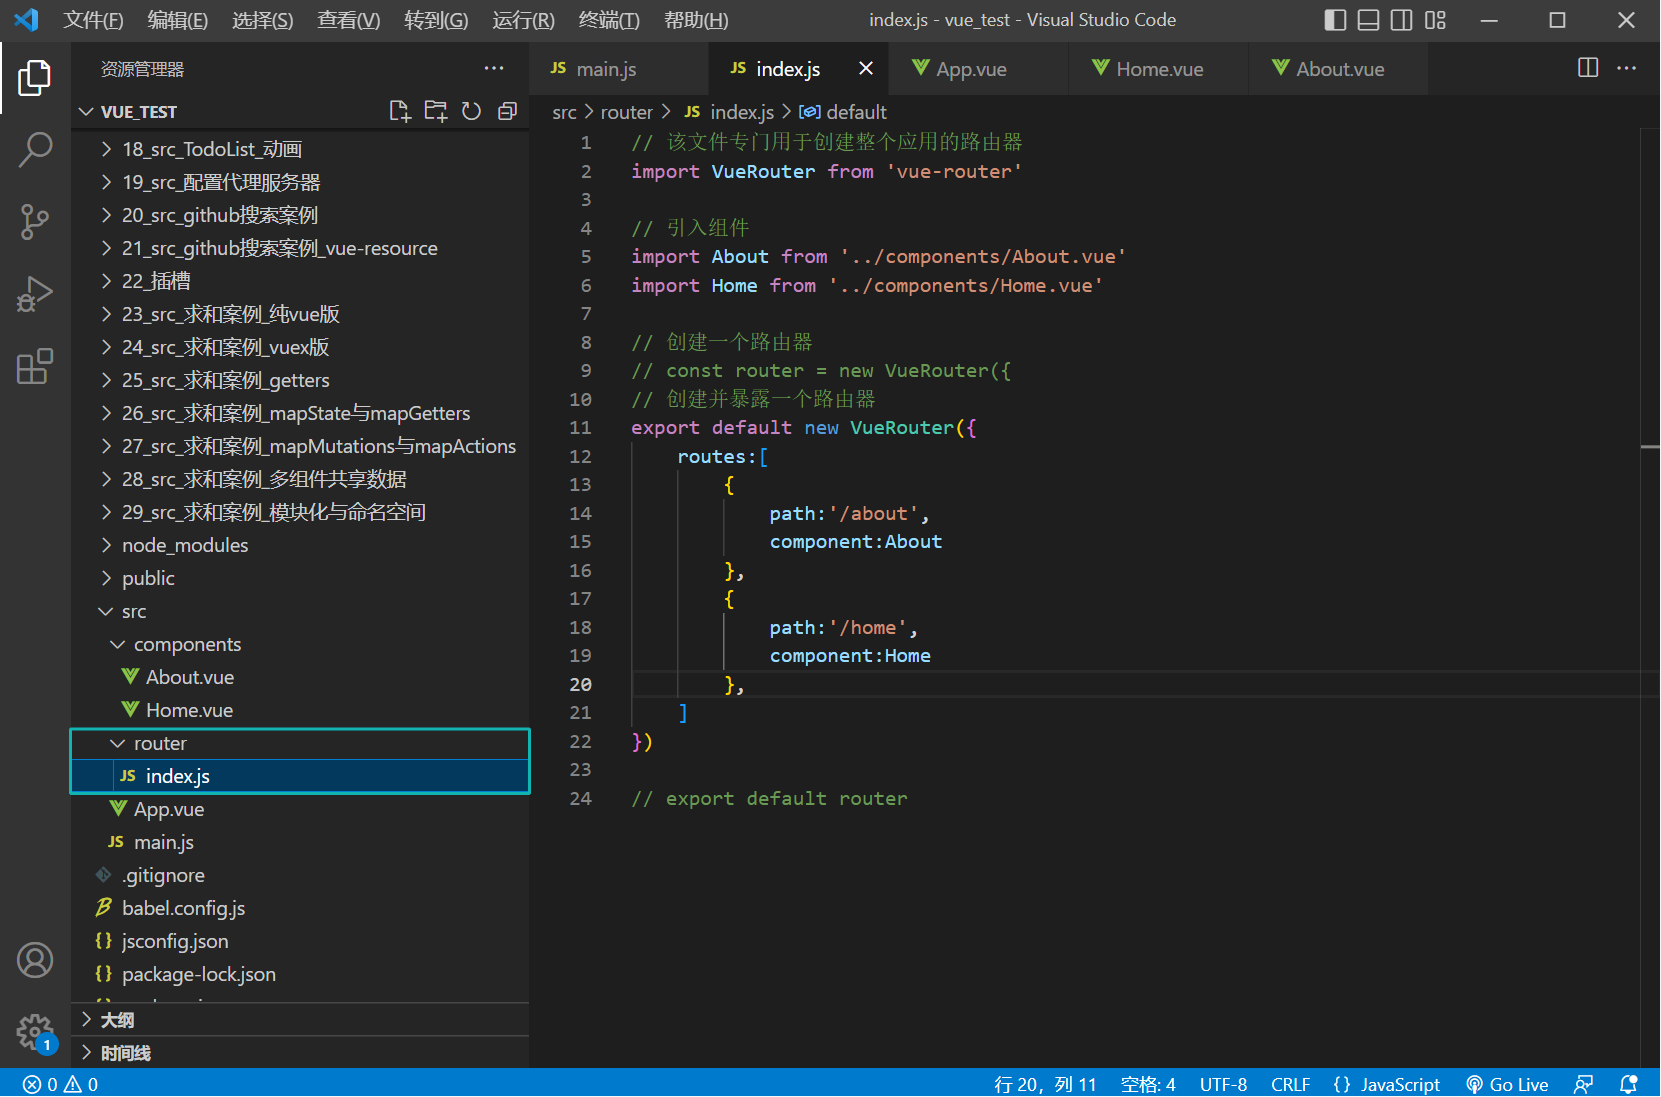Image resolution: width=1661 pixels, height=1097 pixels.
Task: Open the Accounts menu
Action: click(x=35, y=960)
